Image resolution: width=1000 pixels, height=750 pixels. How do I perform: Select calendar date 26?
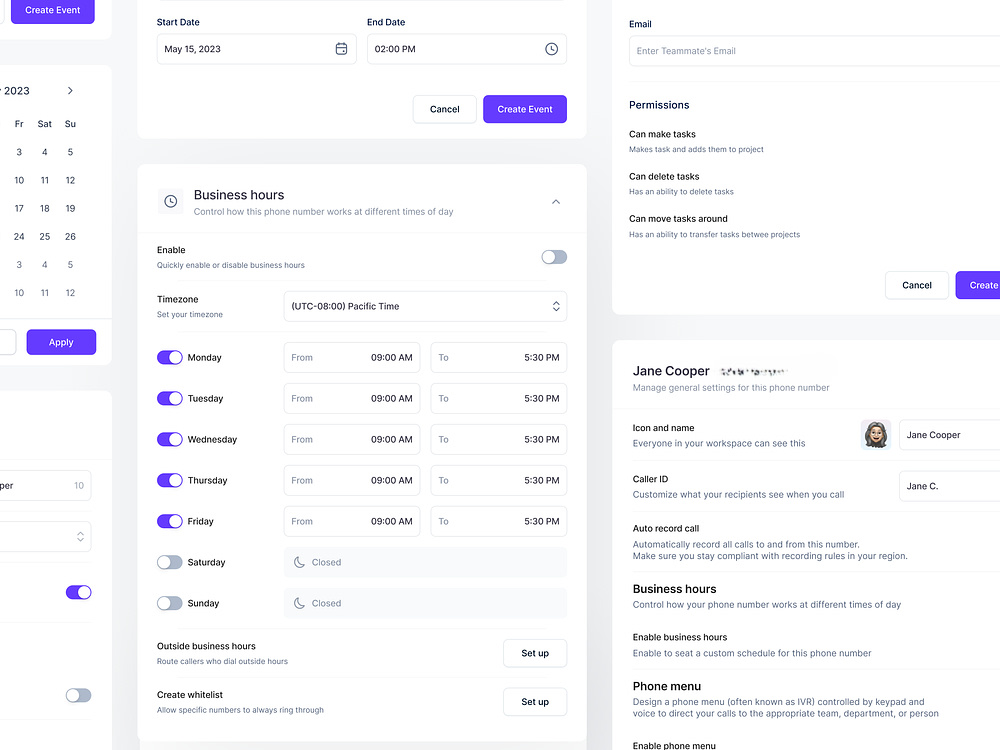coord(70,237)
